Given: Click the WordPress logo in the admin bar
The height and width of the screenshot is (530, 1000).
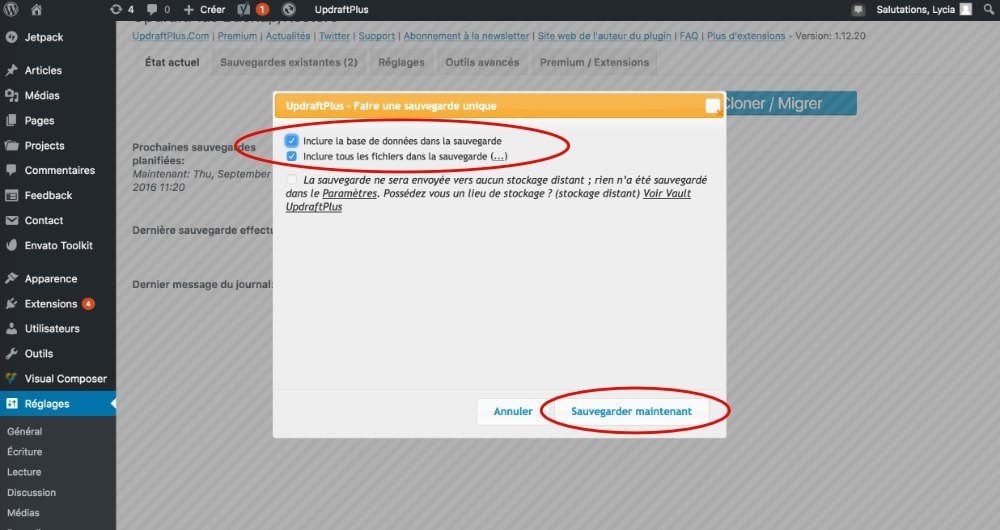Looking at the screenshot, I should pos(11,9).
